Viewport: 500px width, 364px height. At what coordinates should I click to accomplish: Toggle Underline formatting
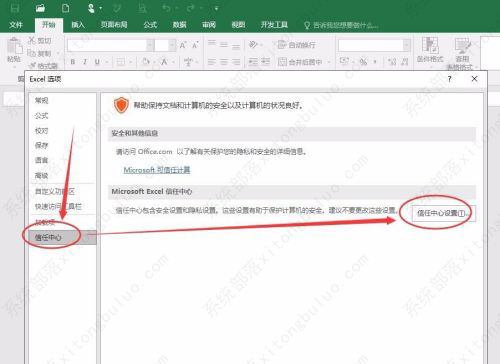[97, 62]
